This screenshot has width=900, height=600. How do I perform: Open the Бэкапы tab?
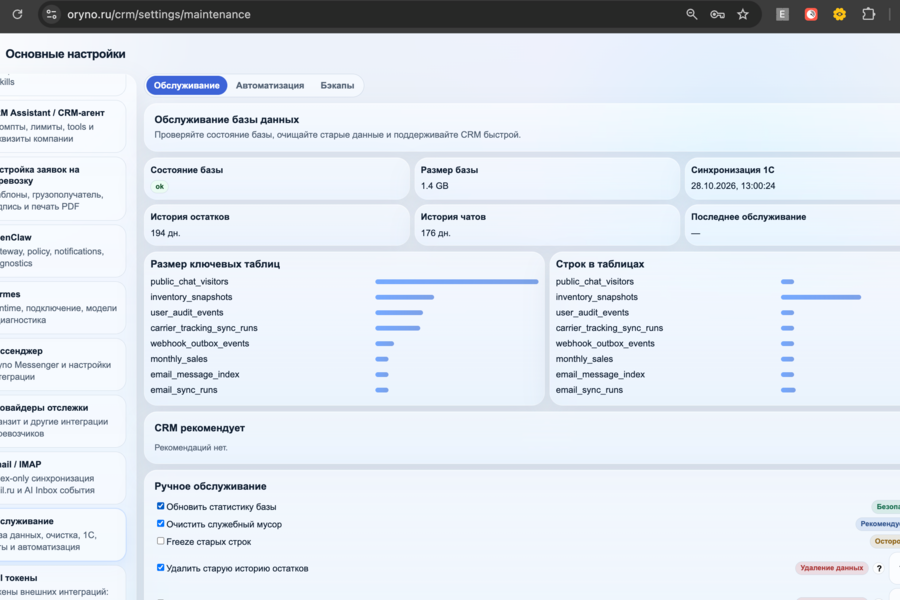pyautogui.click(x=337, y=86)
